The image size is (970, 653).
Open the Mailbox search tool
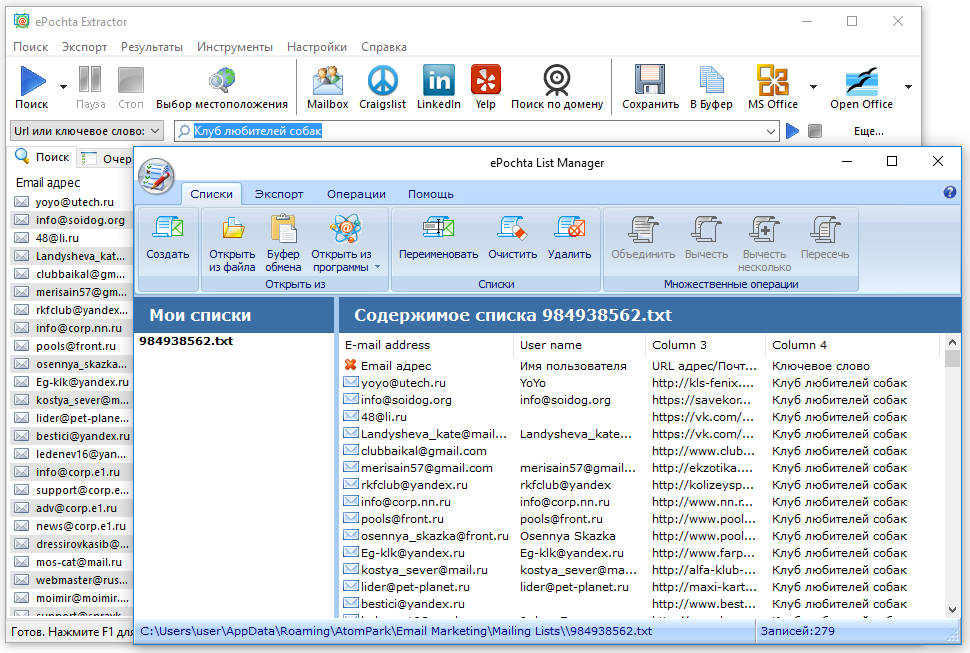(328, 80)
